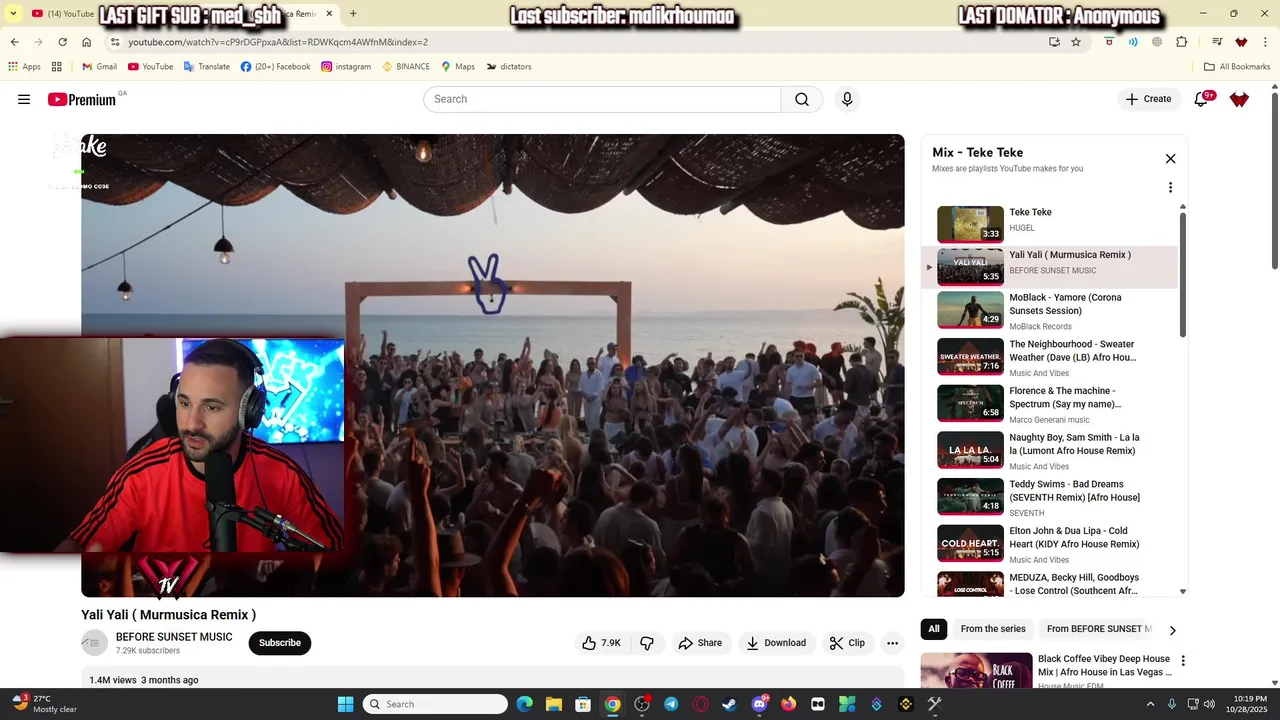Click the Download button
1280x720 pixels.
776,643
